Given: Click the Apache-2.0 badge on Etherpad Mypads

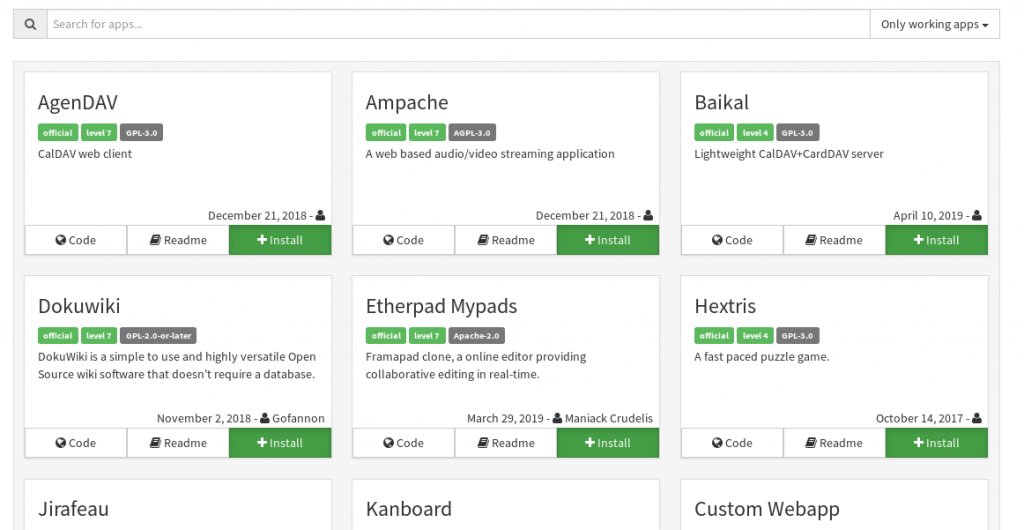Looking at the screenshot, I should click(x=477, y=335).
